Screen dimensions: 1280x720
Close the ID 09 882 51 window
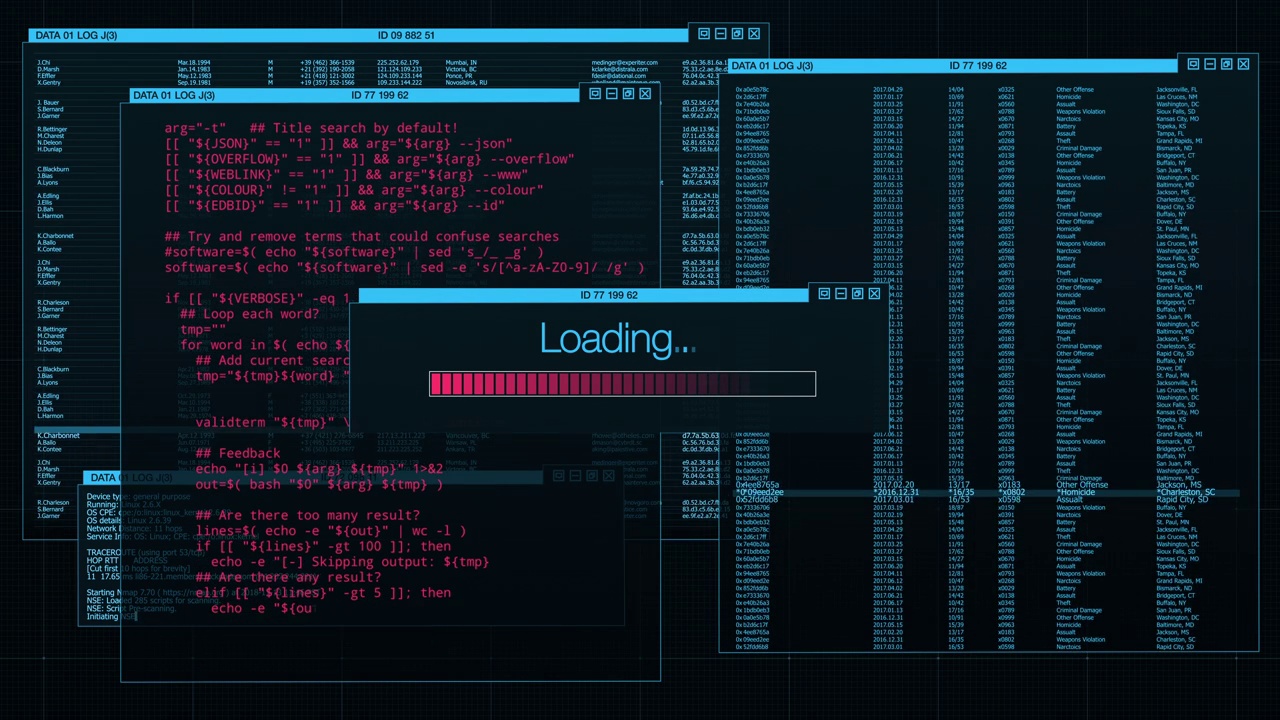(754, 34)
